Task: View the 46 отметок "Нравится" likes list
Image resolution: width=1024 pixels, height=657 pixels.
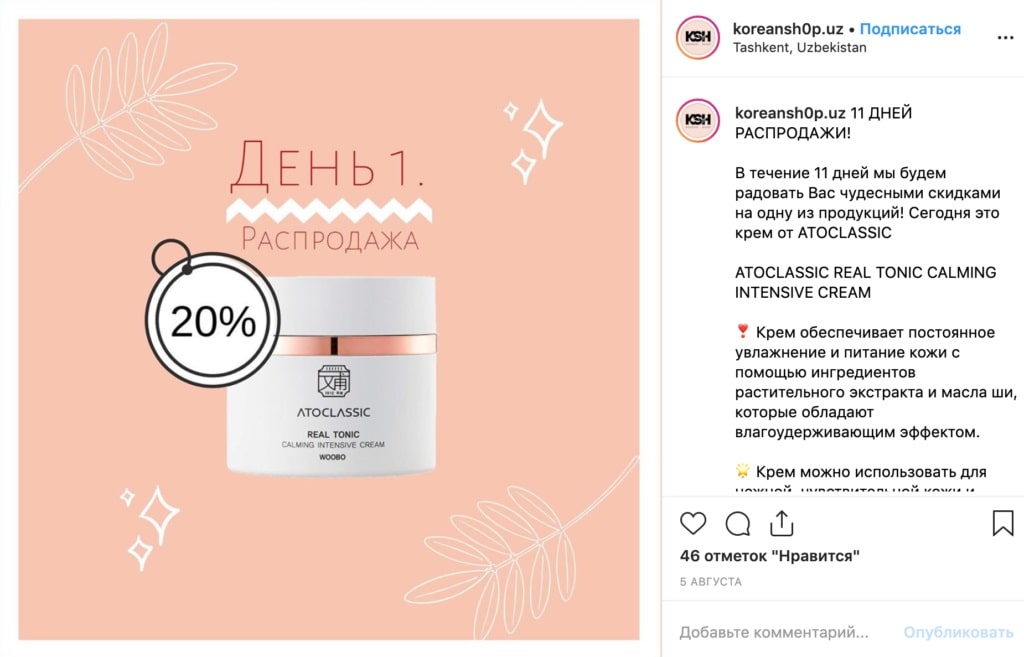Action: 769,556
